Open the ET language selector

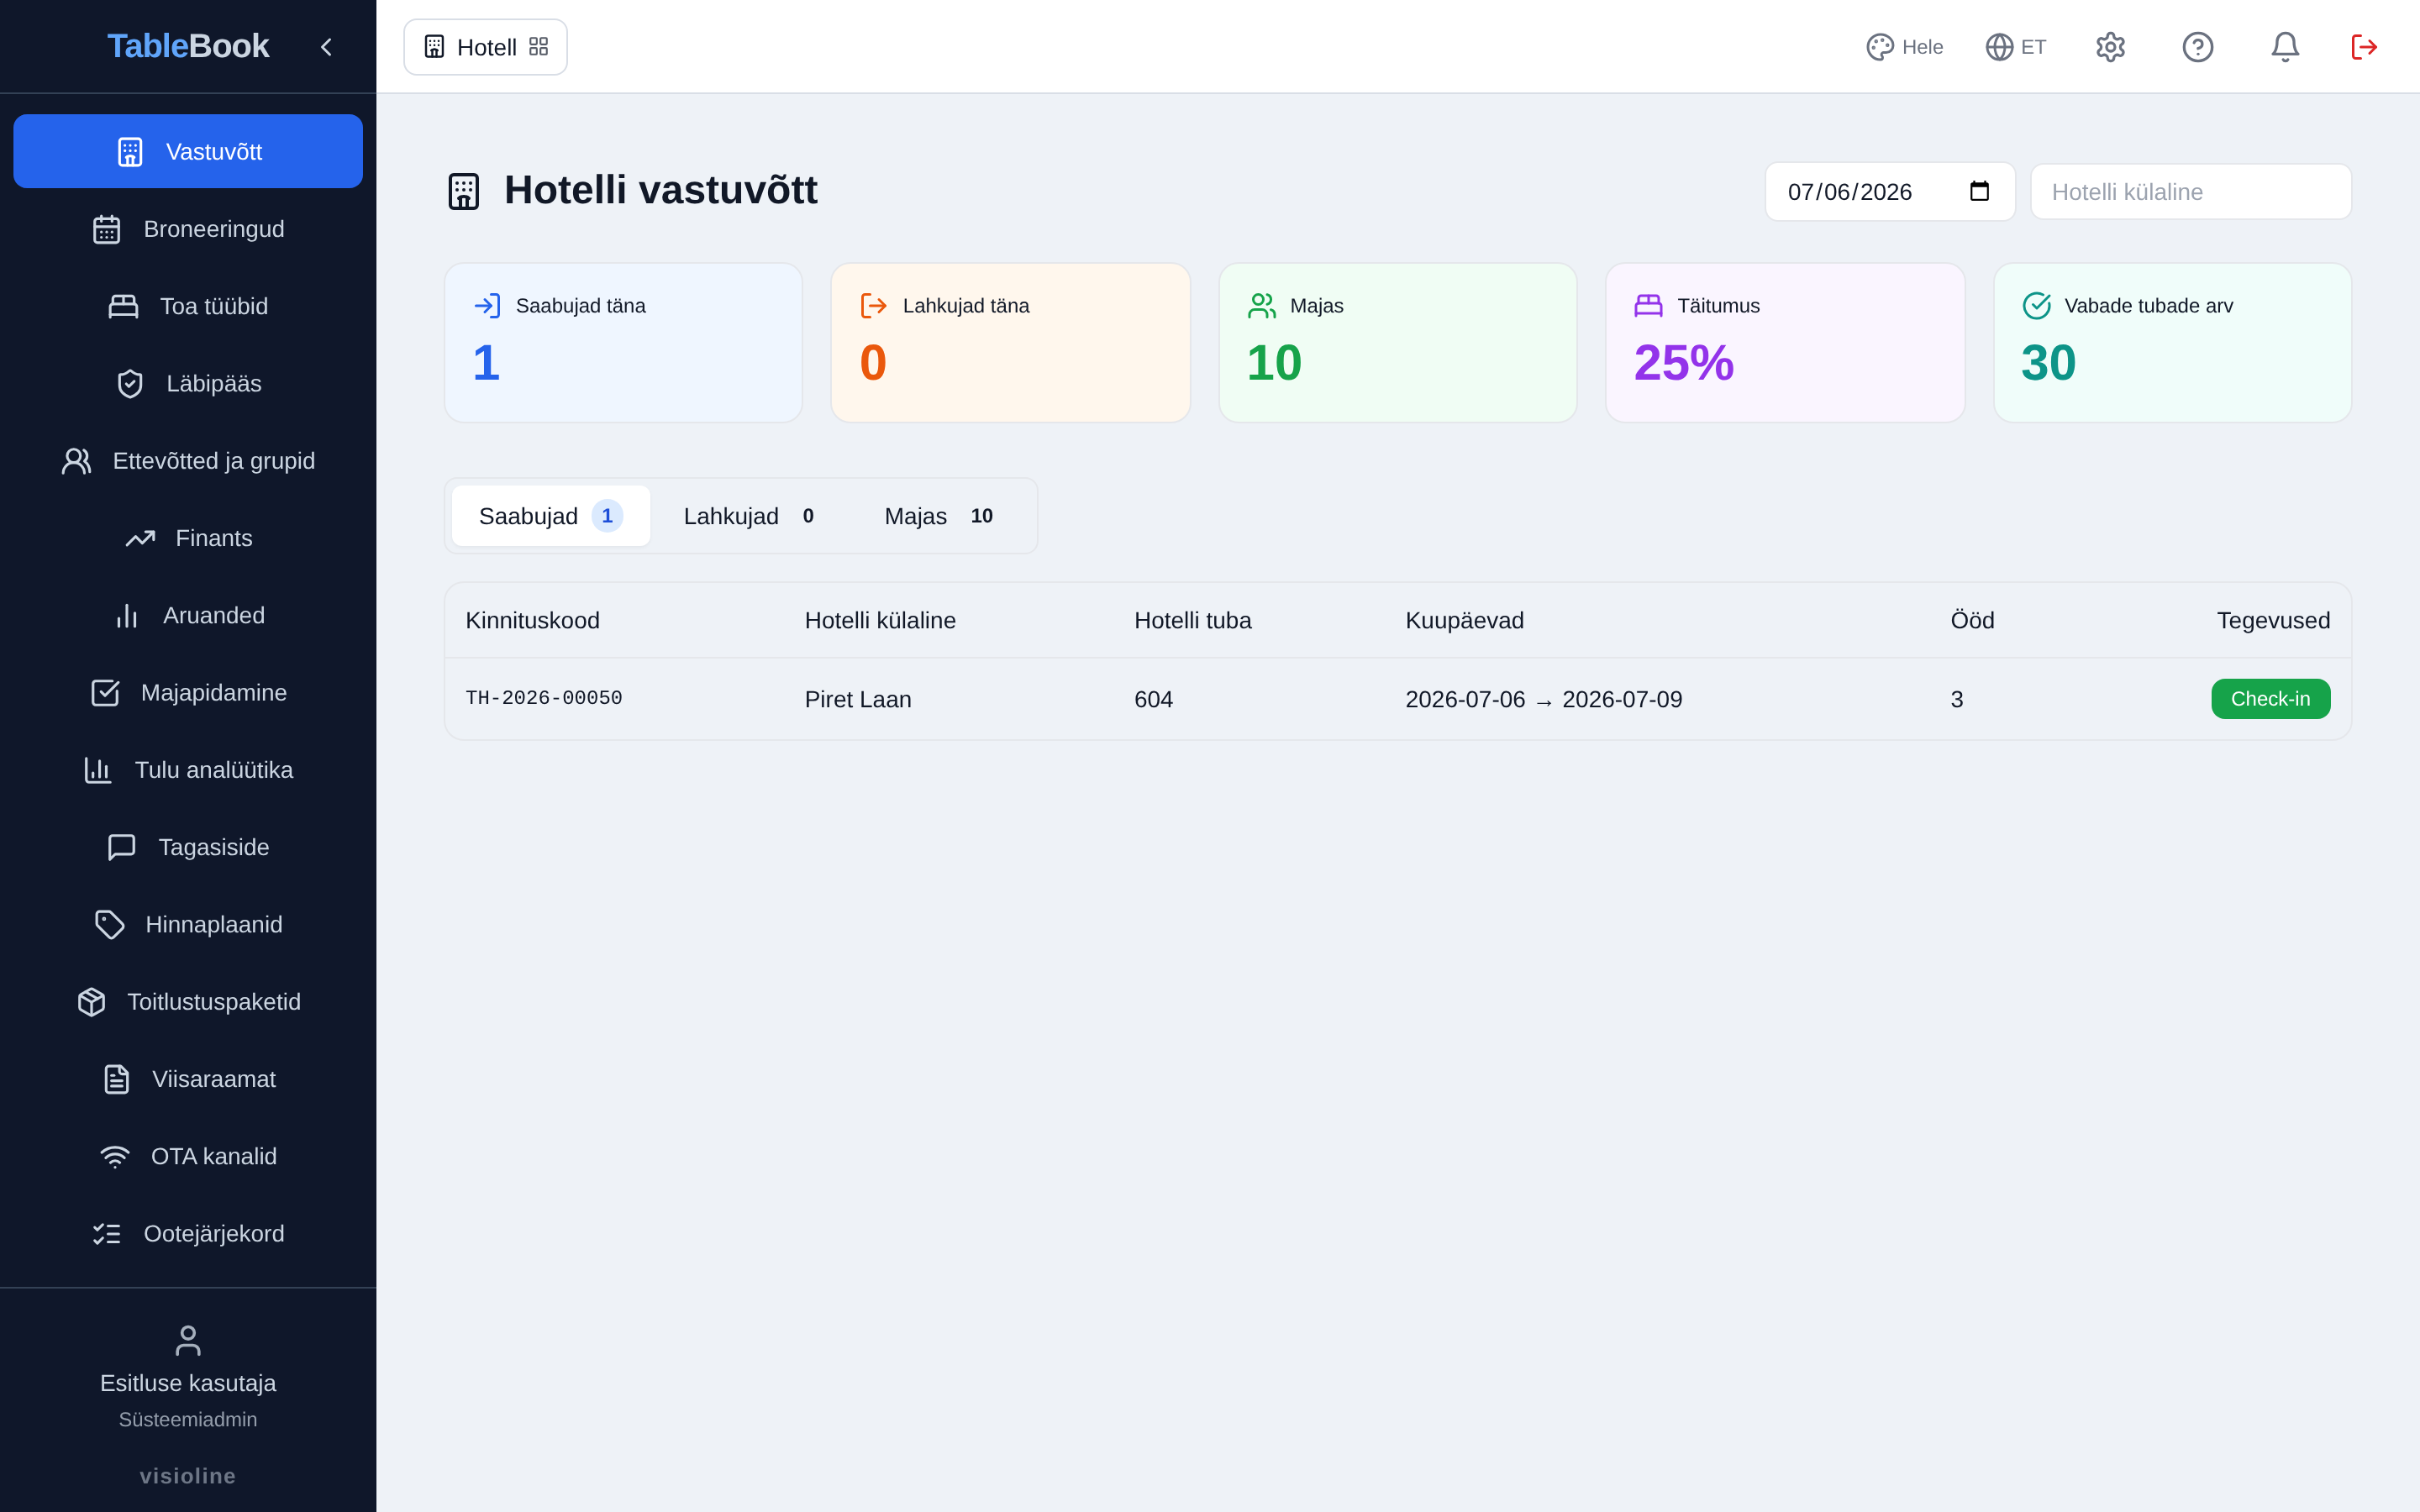pos(2015,47)
